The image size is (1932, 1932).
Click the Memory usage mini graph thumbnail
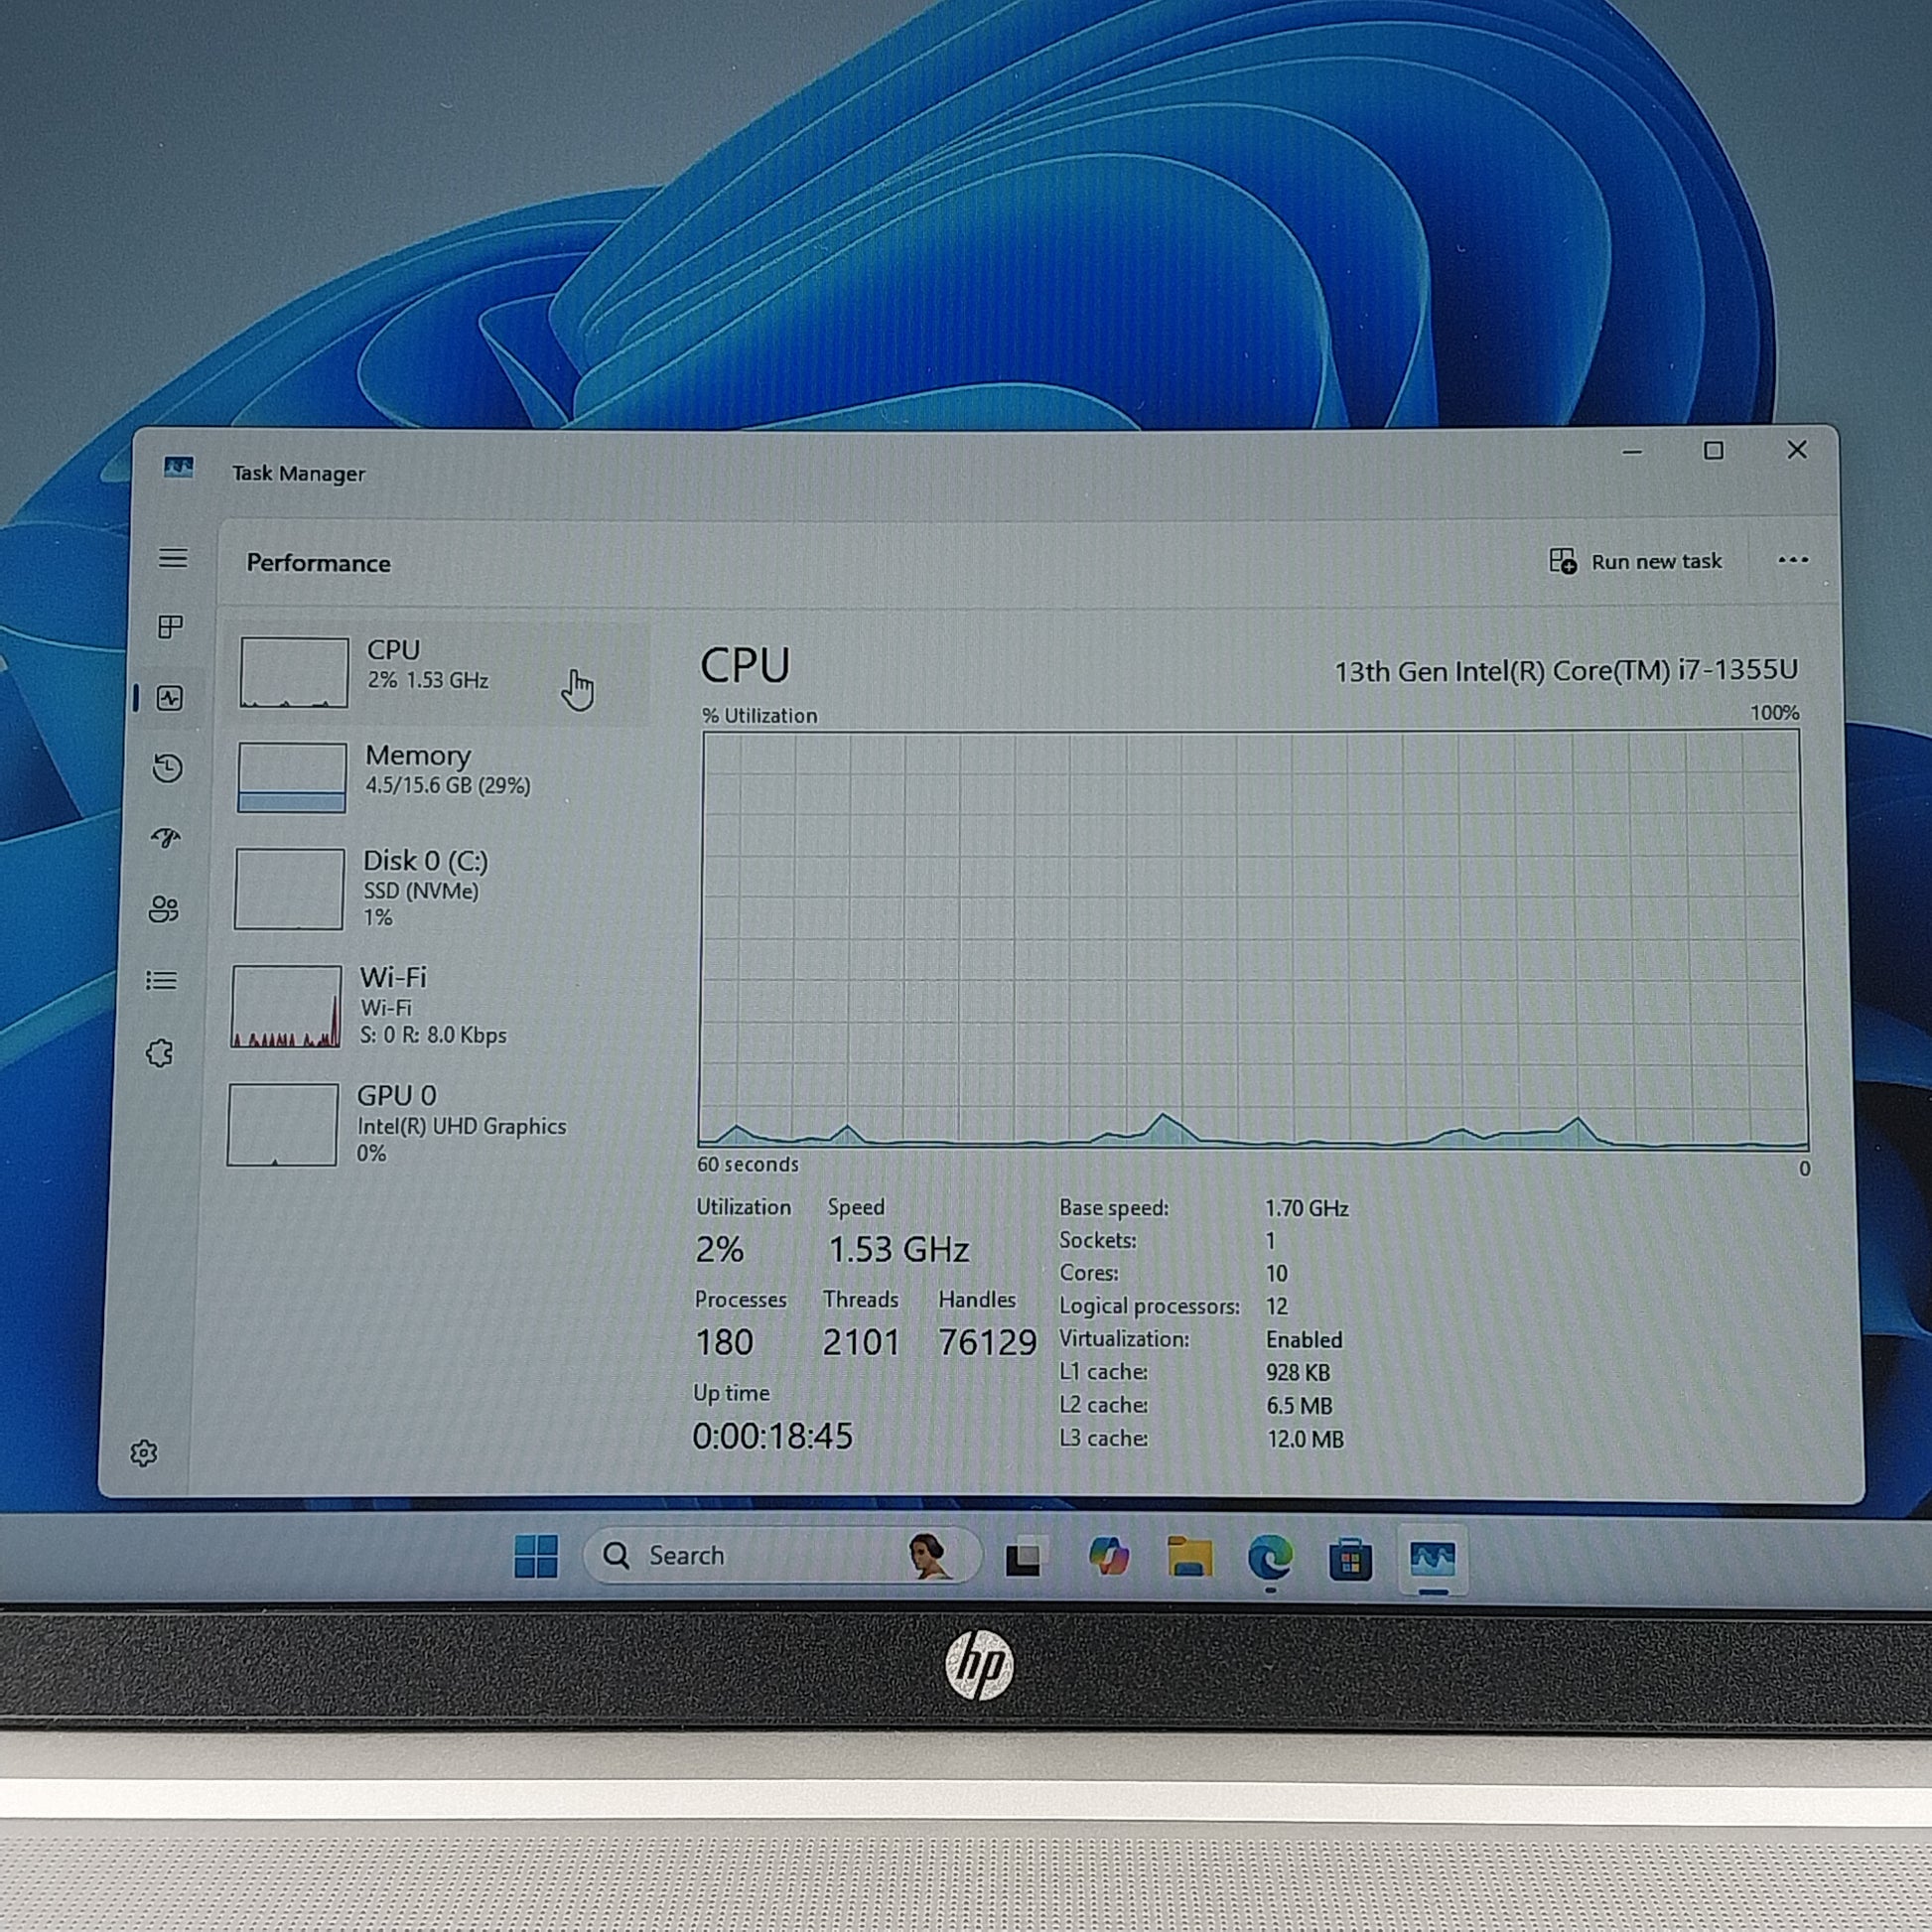292,777
